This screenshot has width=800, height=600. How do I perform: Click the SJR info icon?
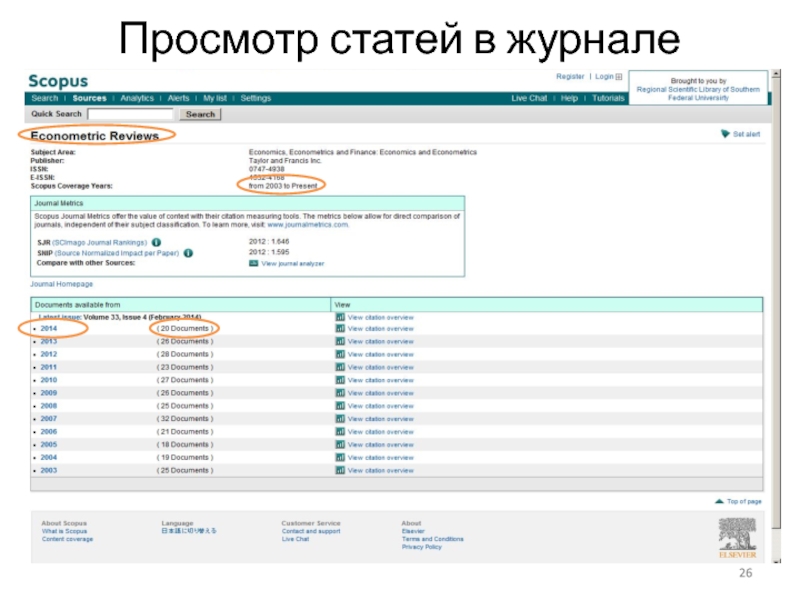pyautogui.click(x=157, y=242)
